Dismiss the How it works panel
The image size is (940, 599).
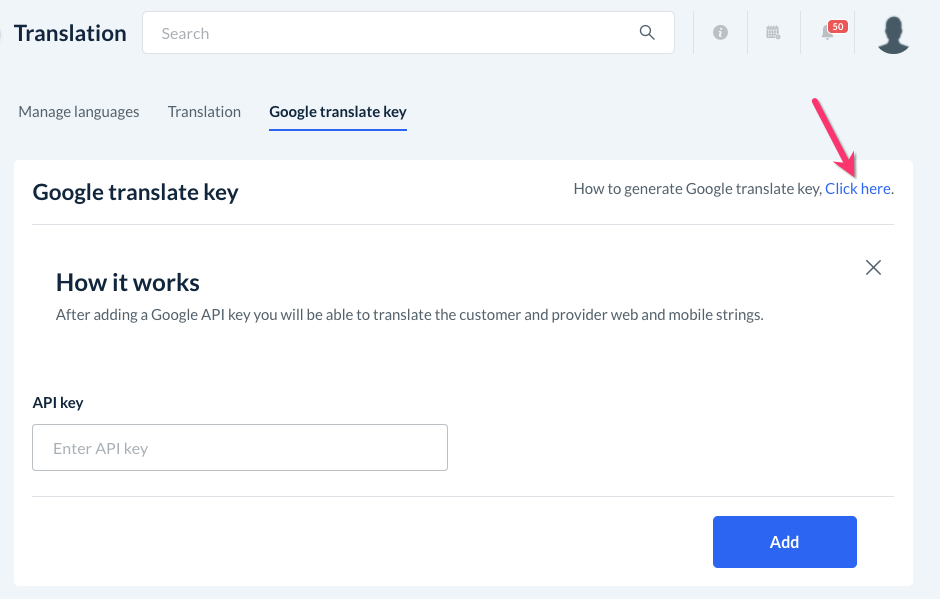873,267
